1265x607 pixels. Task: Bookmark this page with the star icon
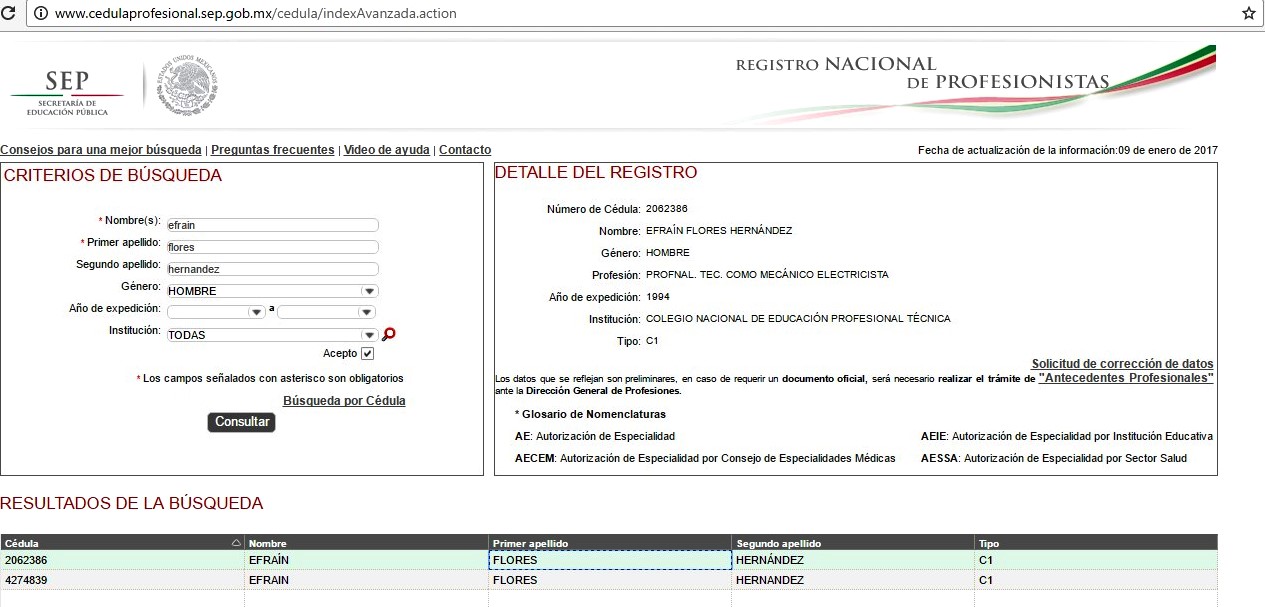click(x=1248, y=14)
